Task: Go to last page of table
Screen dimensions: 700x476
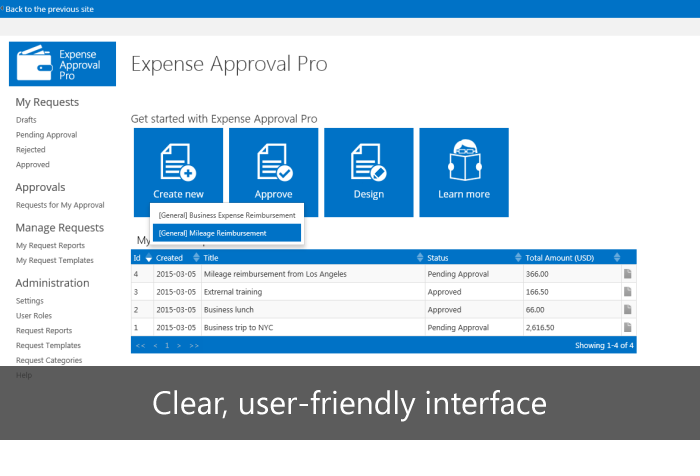Action: click(x=194, y=346)
